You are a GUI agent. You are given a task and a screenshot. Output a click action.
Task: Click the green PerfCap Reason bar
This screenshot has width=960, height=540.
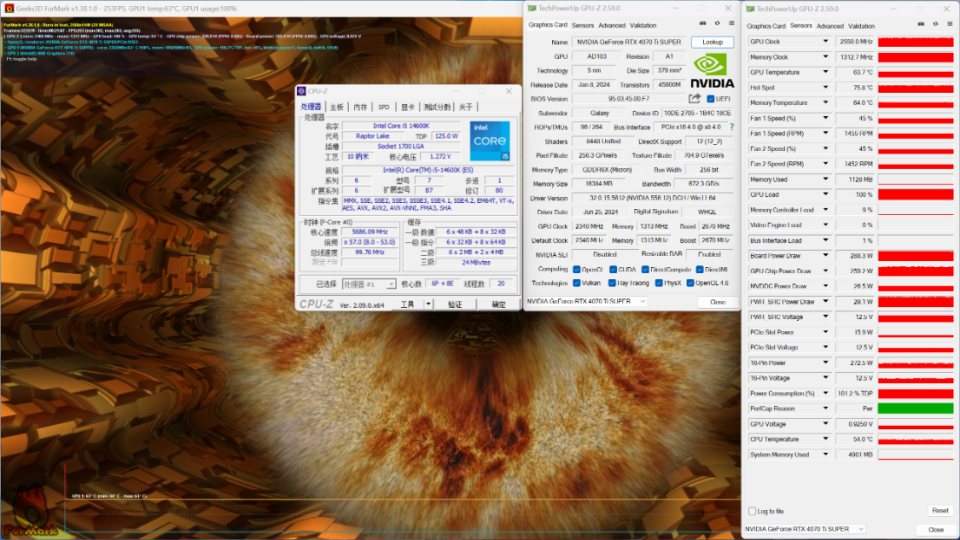point(915,408)
